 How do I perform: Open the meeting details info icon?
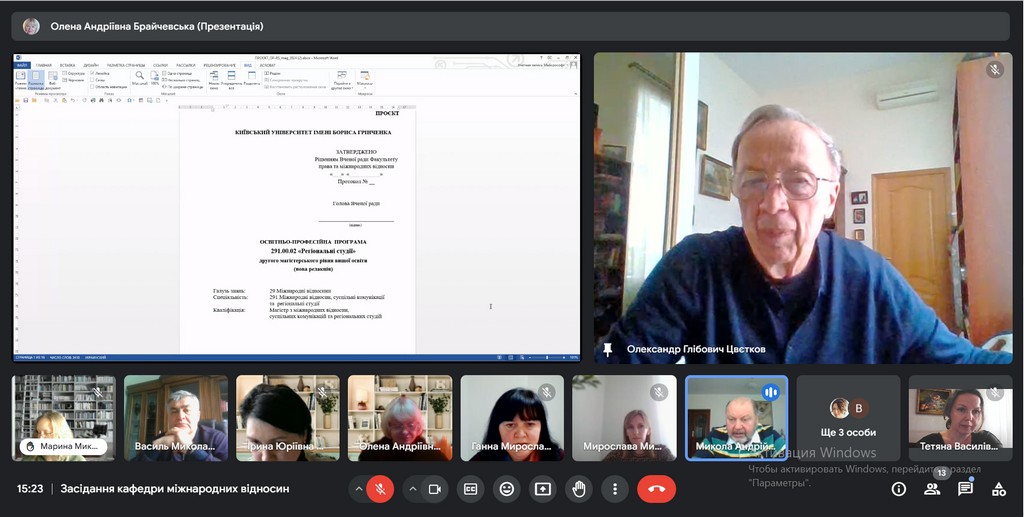tap(899, 489)
